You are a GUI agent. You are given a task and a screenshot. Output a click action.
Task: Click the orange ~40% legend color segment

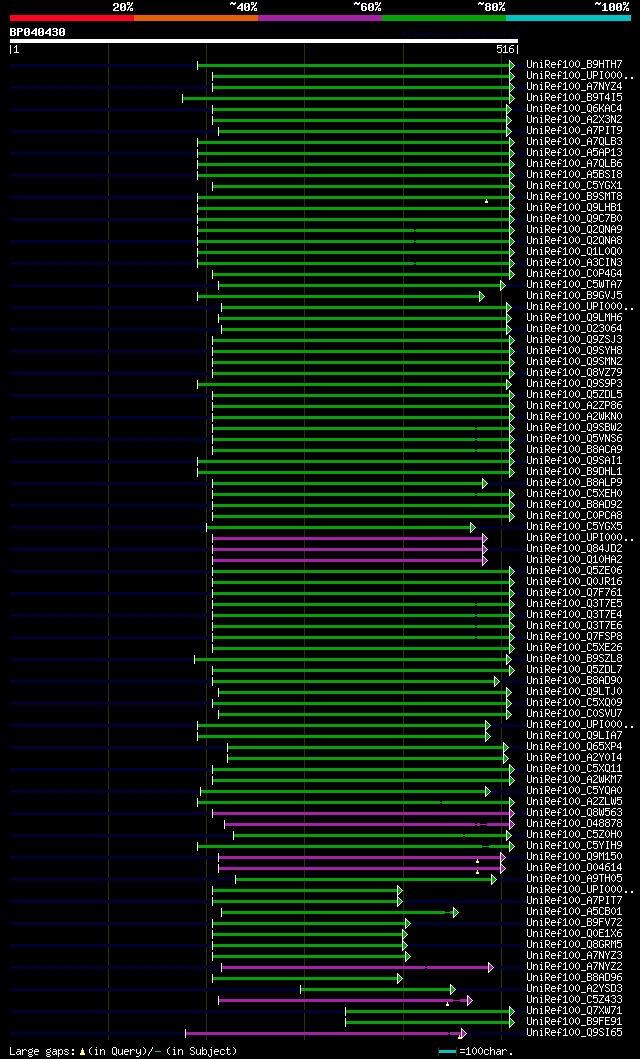(196, 18)
